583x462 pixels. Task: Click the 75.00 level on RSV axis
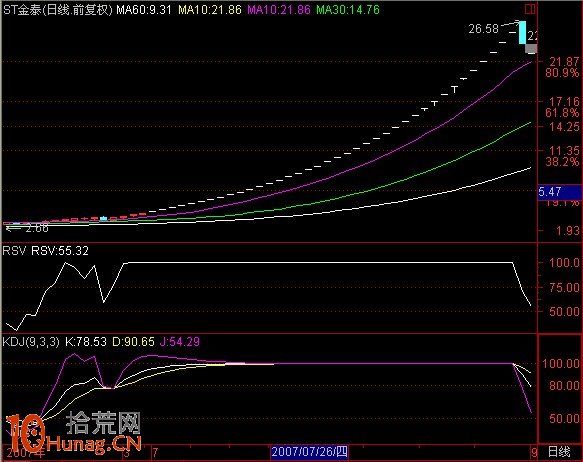coord(564,287)
